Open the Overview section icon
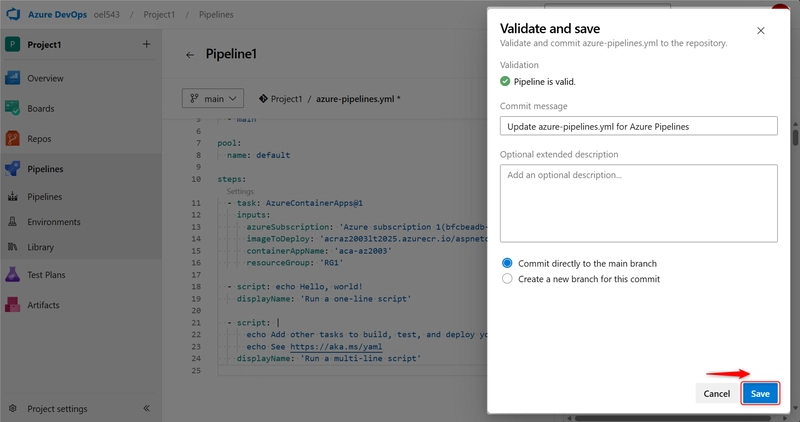Image resolution: width=800 pixels, height=422 pixels. (x=14, y=78)
